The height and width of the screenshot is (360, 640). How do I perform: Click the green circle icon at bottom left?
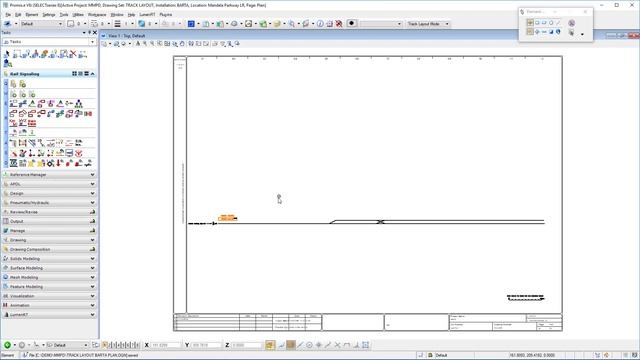click(7, 345)
